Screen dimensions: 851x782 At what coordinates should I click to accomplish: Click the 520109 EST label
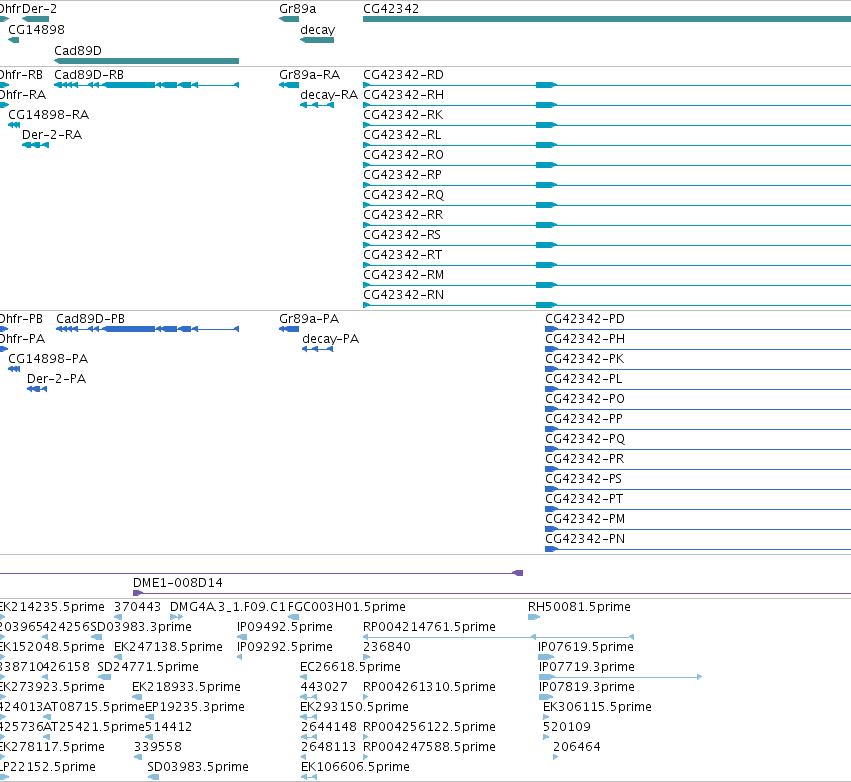pyautogui.click(x=567, y=727)
